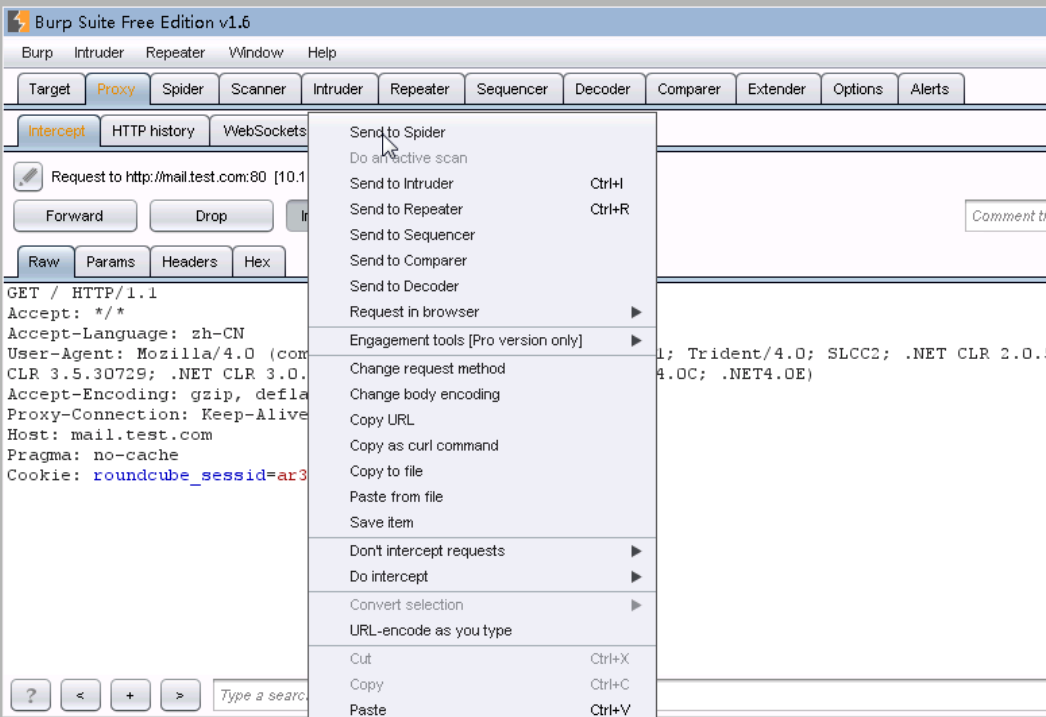Select Paste from file
Viewport: 1046px width, 717px height.
coord(482,497)
